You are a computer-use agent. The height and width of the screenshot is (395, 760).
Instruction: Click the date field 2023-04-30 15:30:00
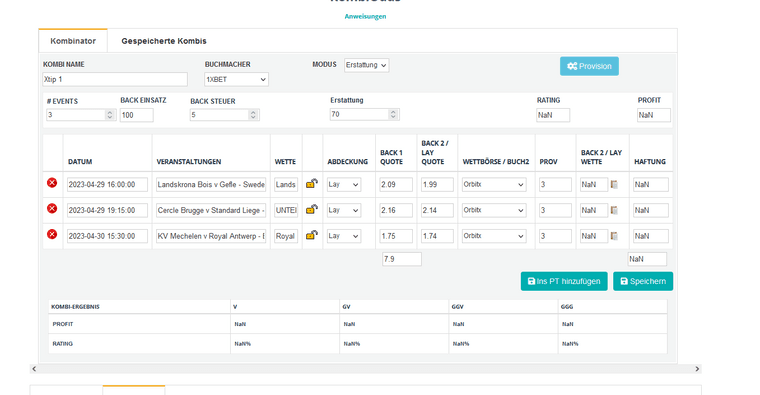tap(107, 236)
